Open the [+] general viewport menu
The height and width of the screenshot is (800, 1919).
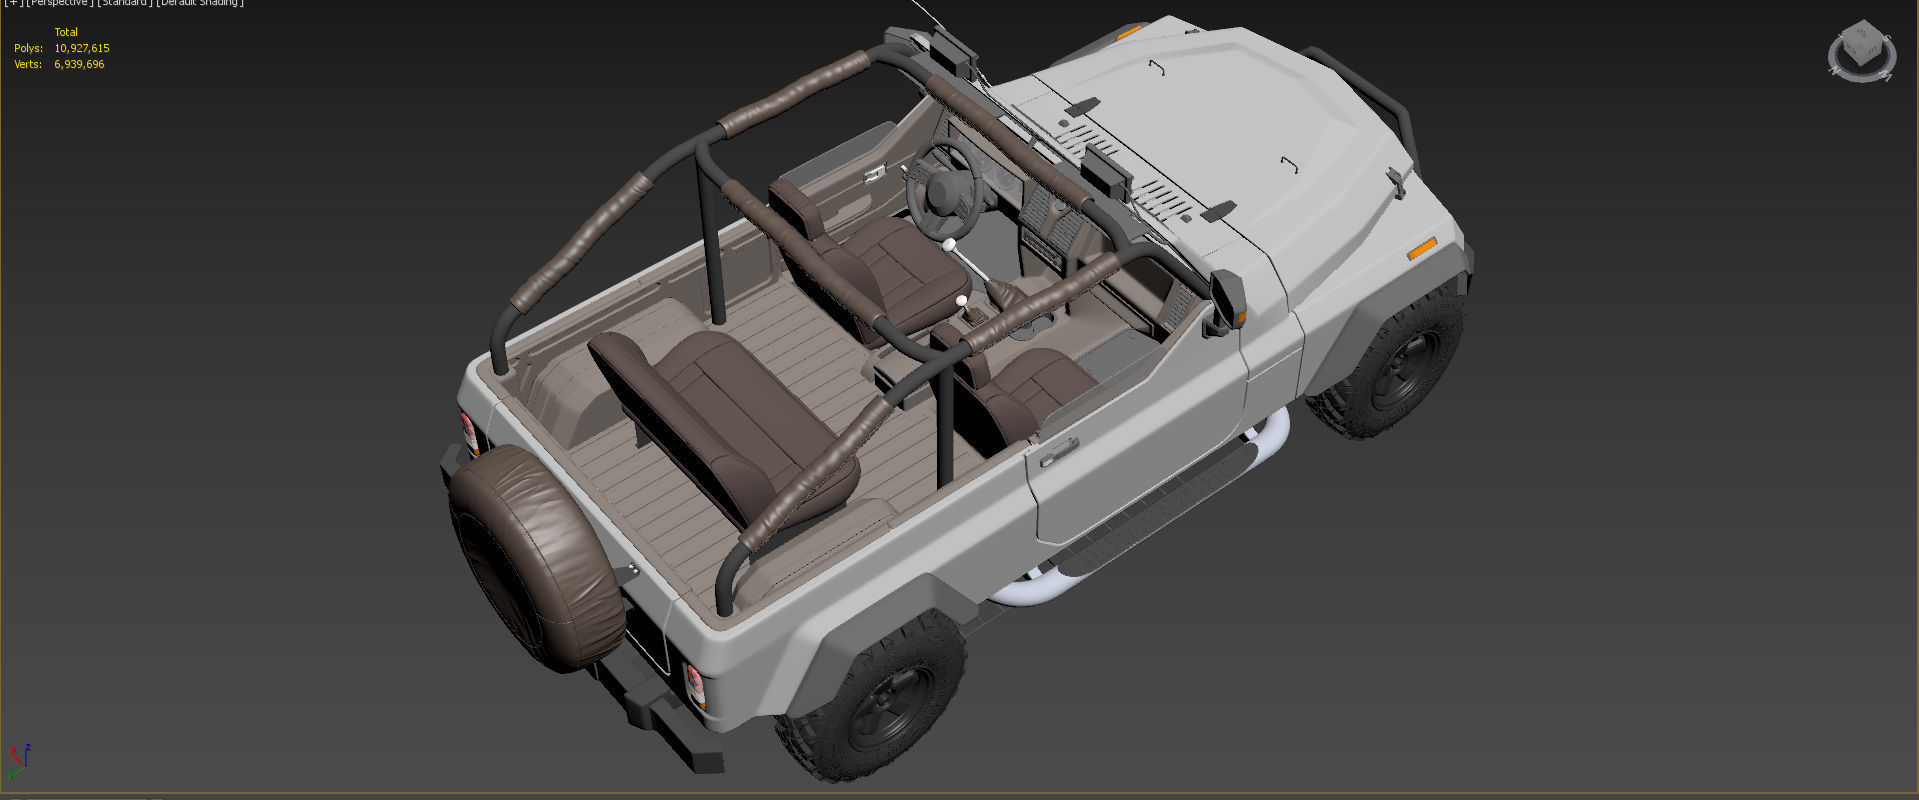coord(13,3)
